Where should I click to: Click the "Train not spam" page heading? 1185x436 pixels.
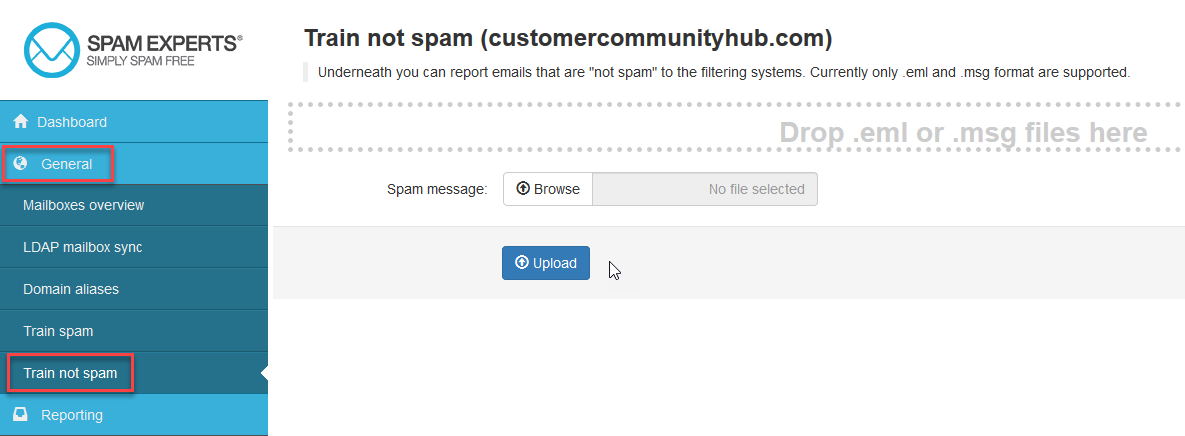(567, 39)
